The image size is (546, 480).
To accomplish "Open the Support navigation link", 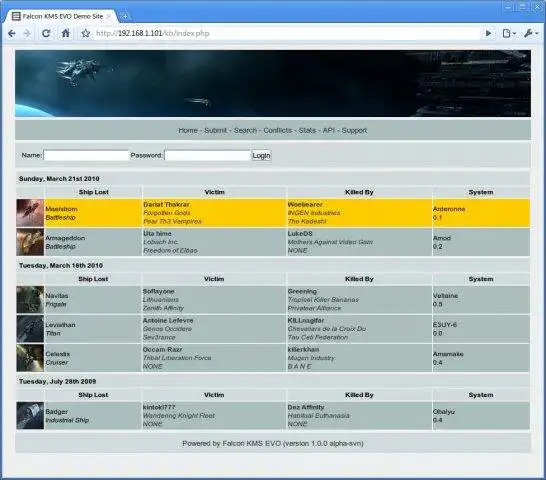I will point(354,130).
